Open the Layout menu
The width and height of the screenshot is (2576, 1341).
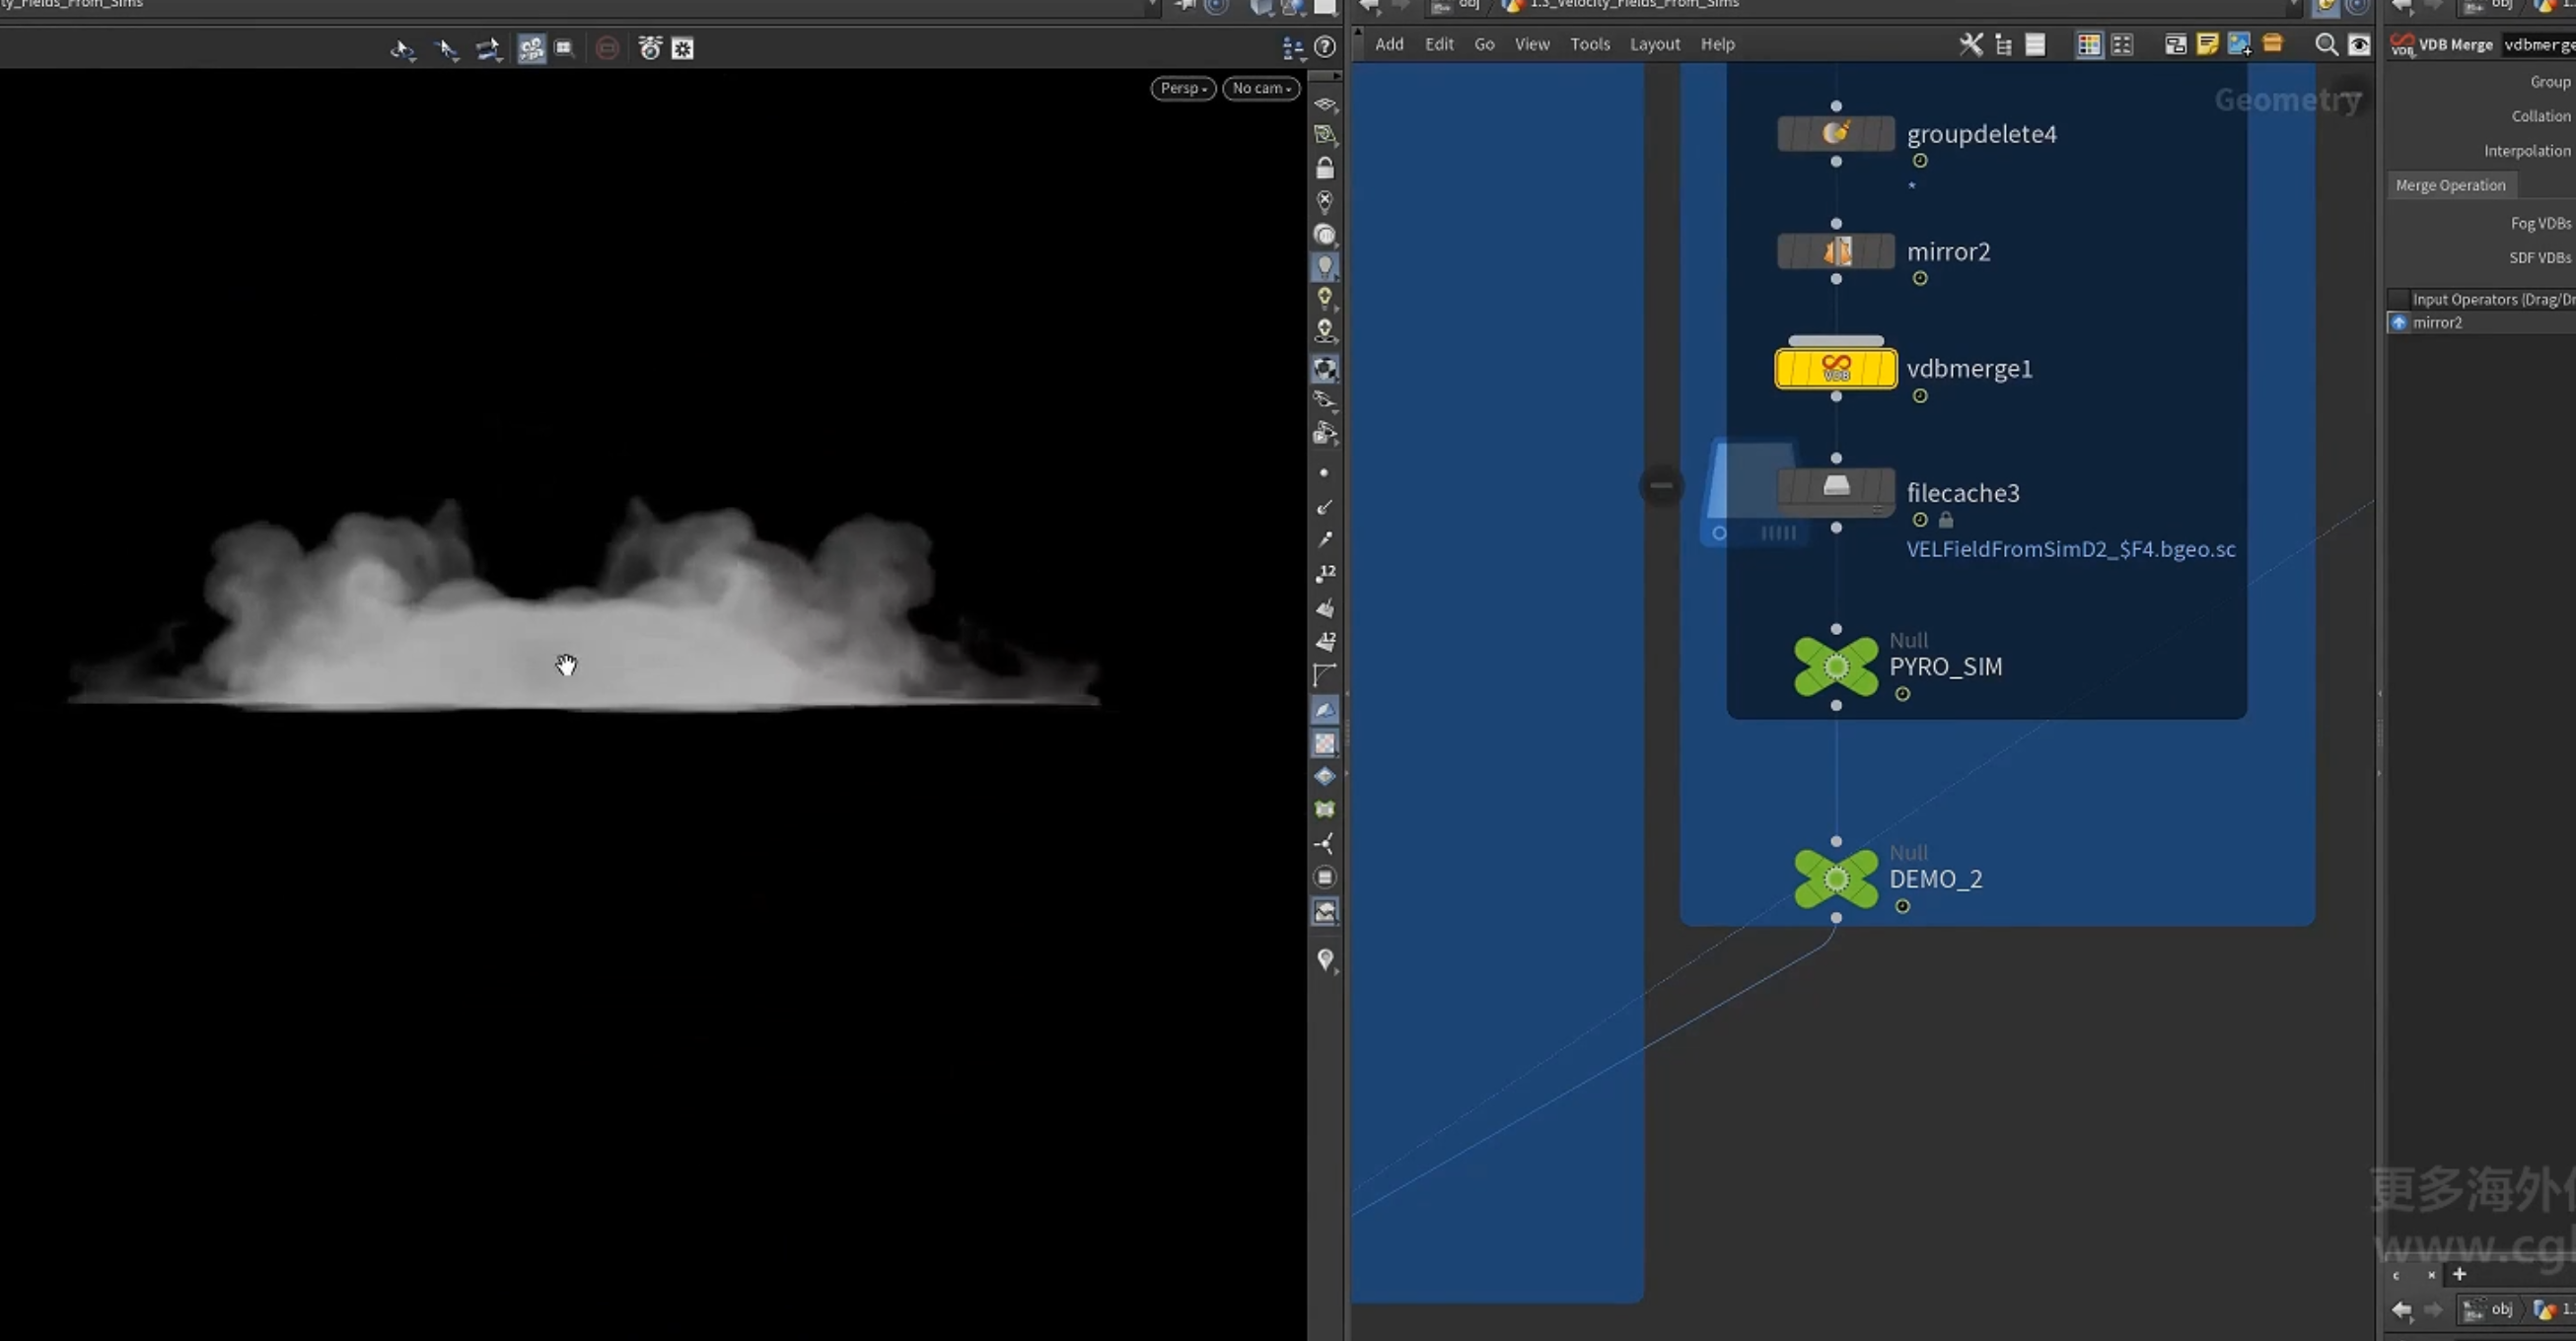pyautogui.click(x=1654, y=44)
